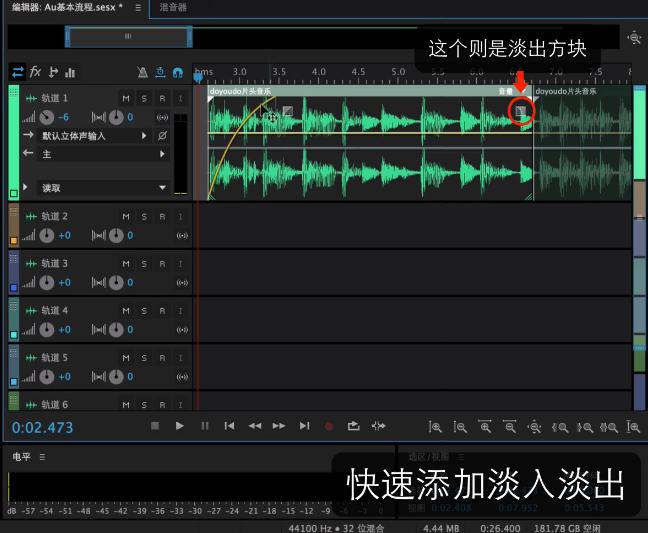Screen dimensions: 648x533
Task: Expand Track 1 automation lanes triangle
Action: [x=26, y=187]
